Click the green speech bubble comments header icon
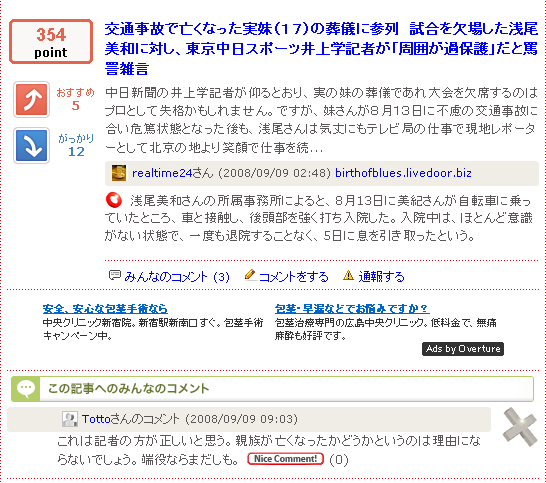Image resolution: width=546 pixels, height=483 pixels. pos(25,389)
